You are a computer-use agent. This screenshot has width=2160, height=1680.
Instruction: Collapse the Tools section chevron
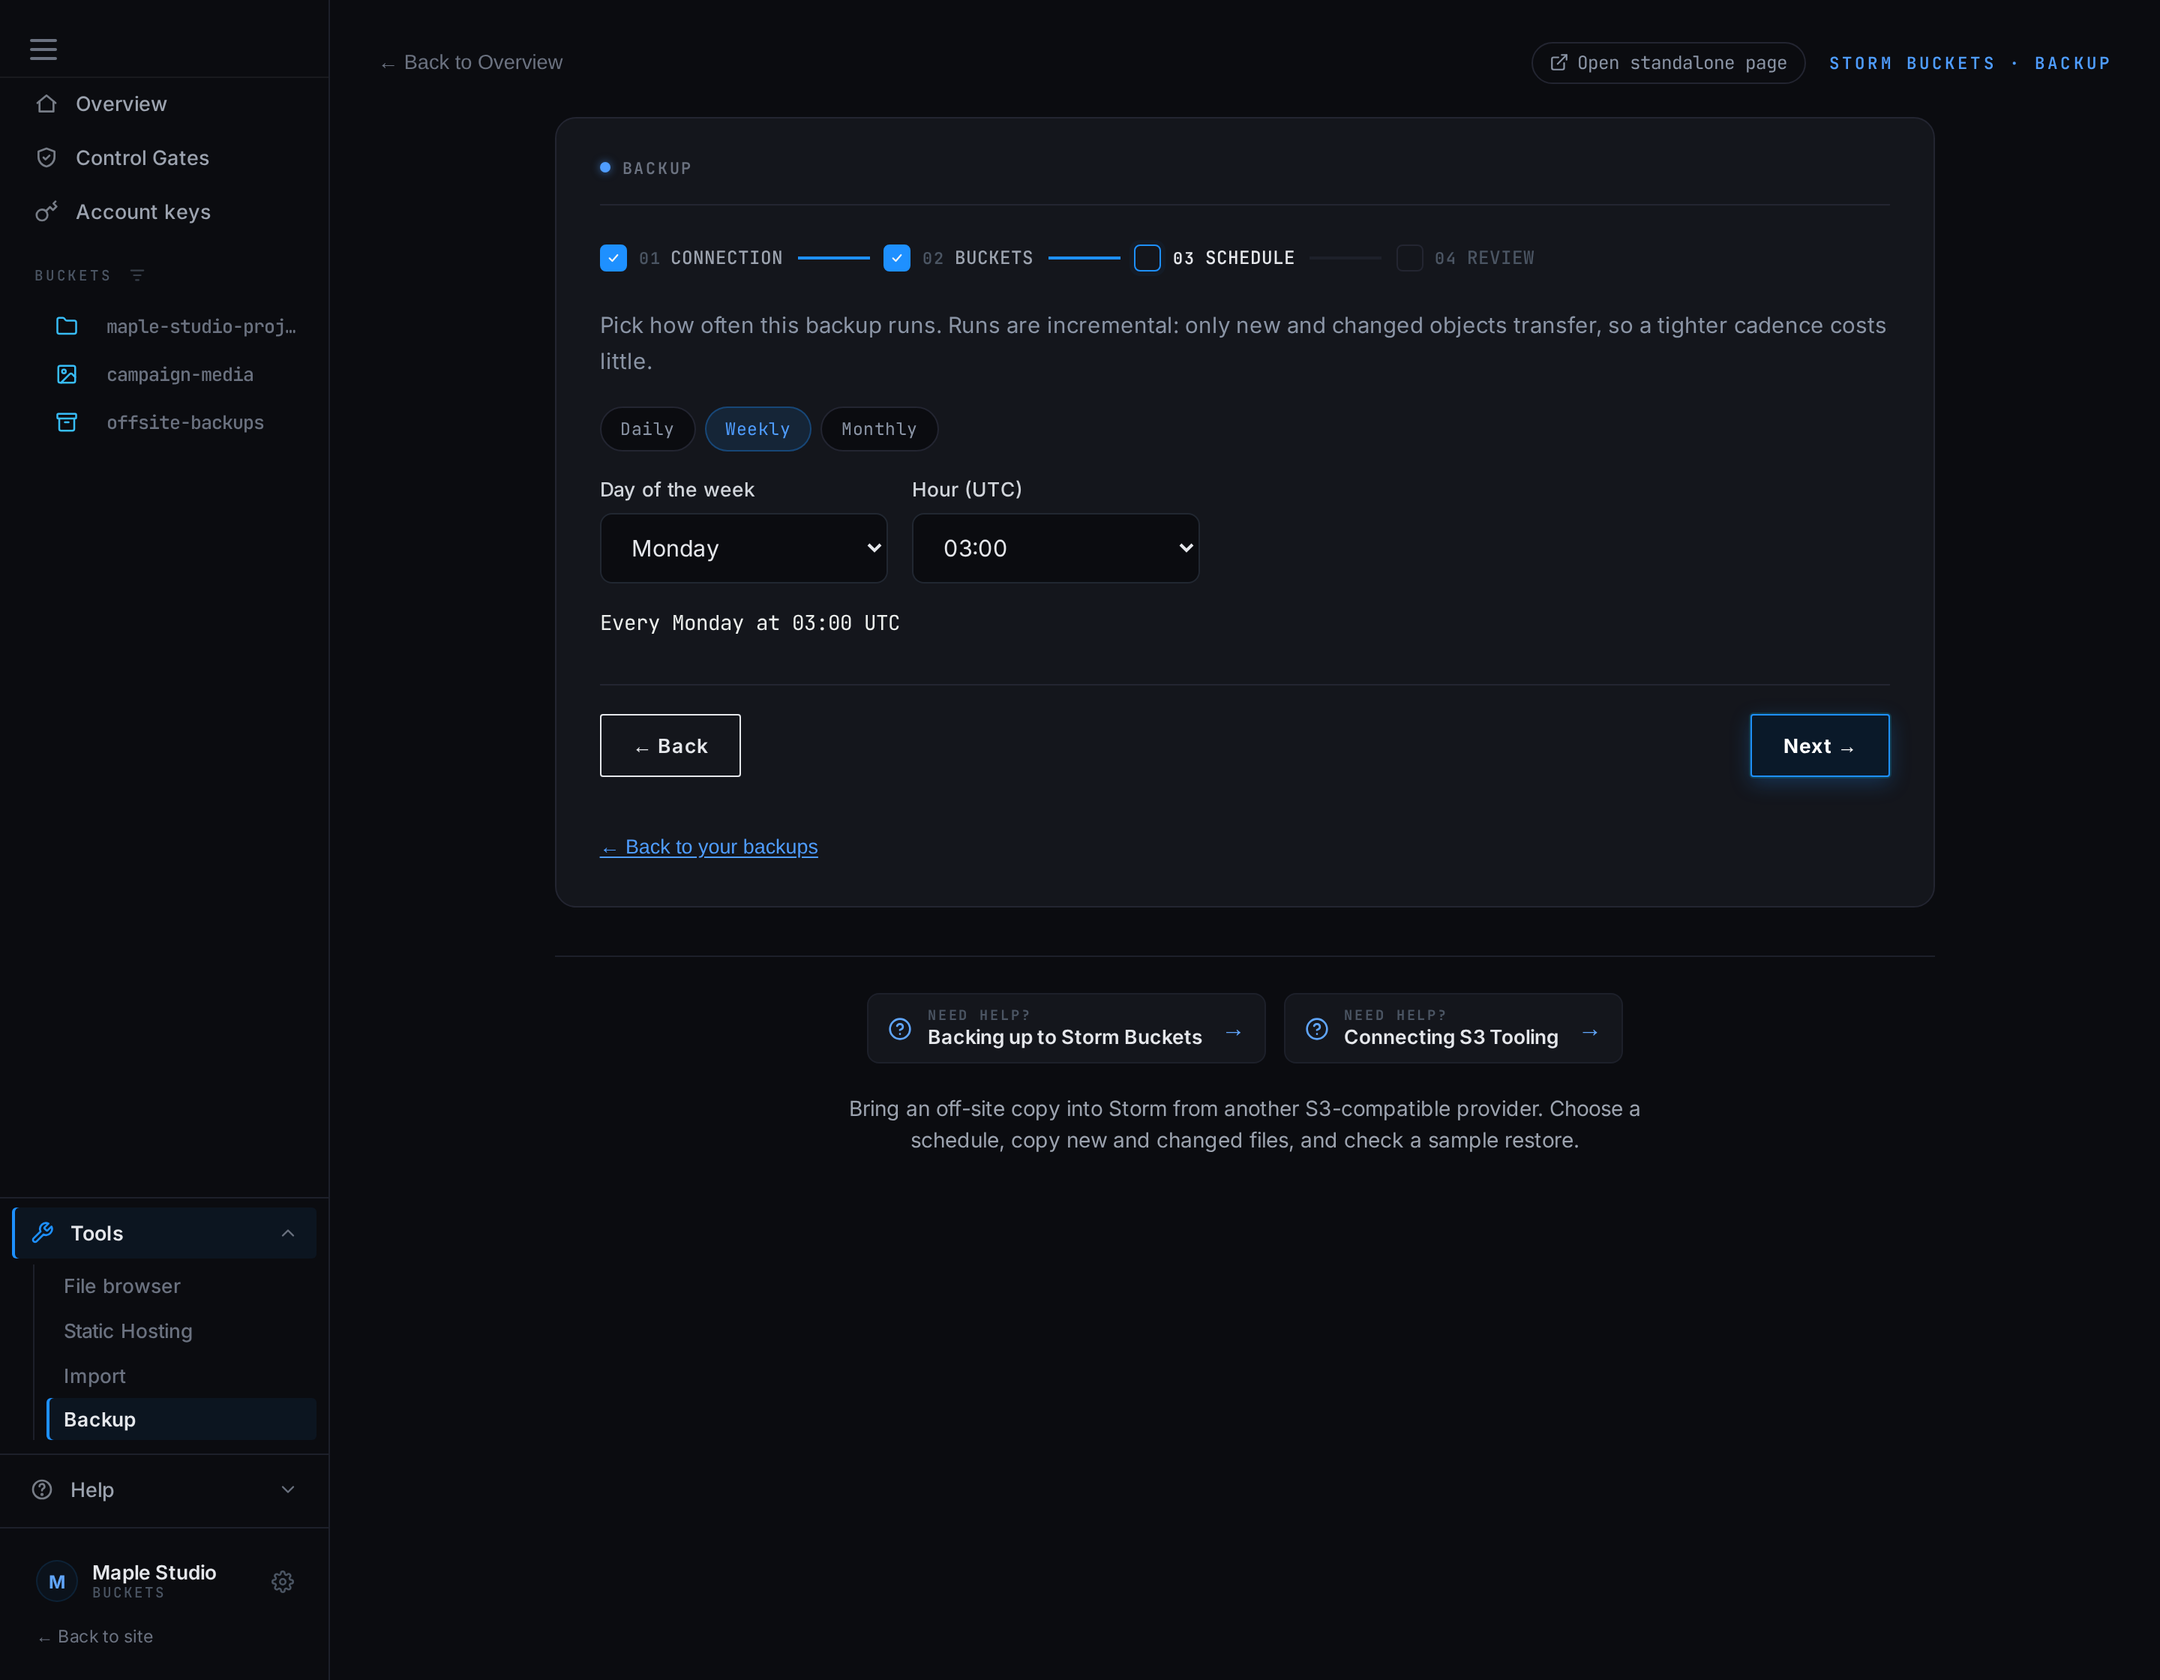pyautogui.click(x=288, y=1233)
